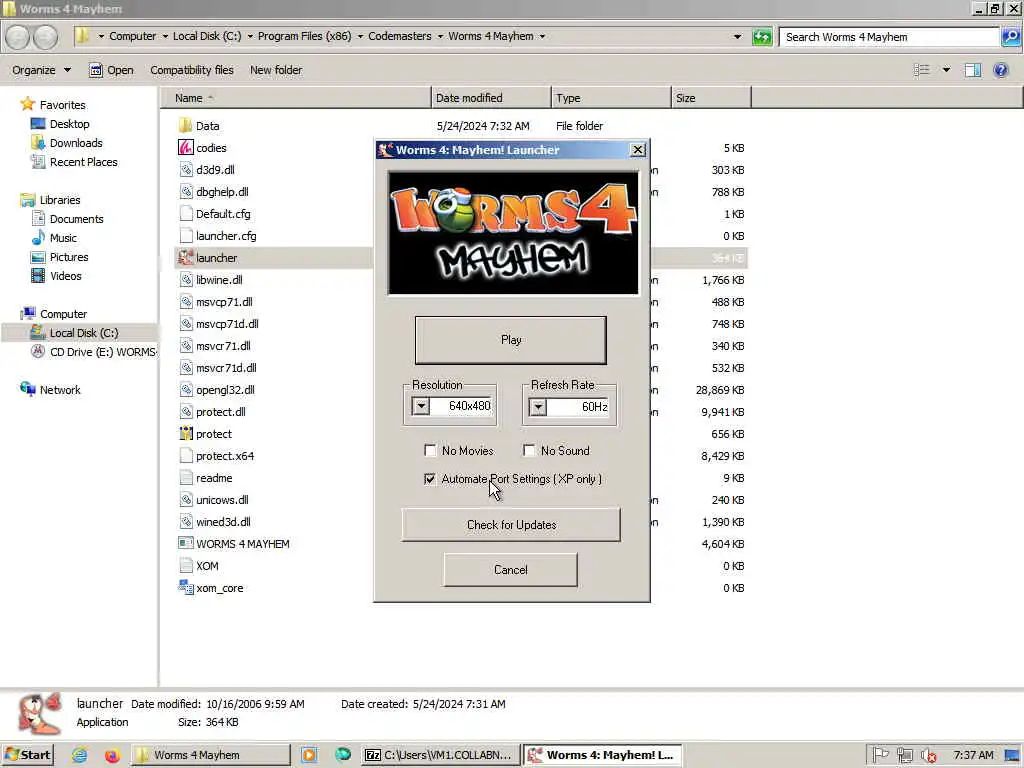
Task: Select the codies file icon
Action: 185,148
